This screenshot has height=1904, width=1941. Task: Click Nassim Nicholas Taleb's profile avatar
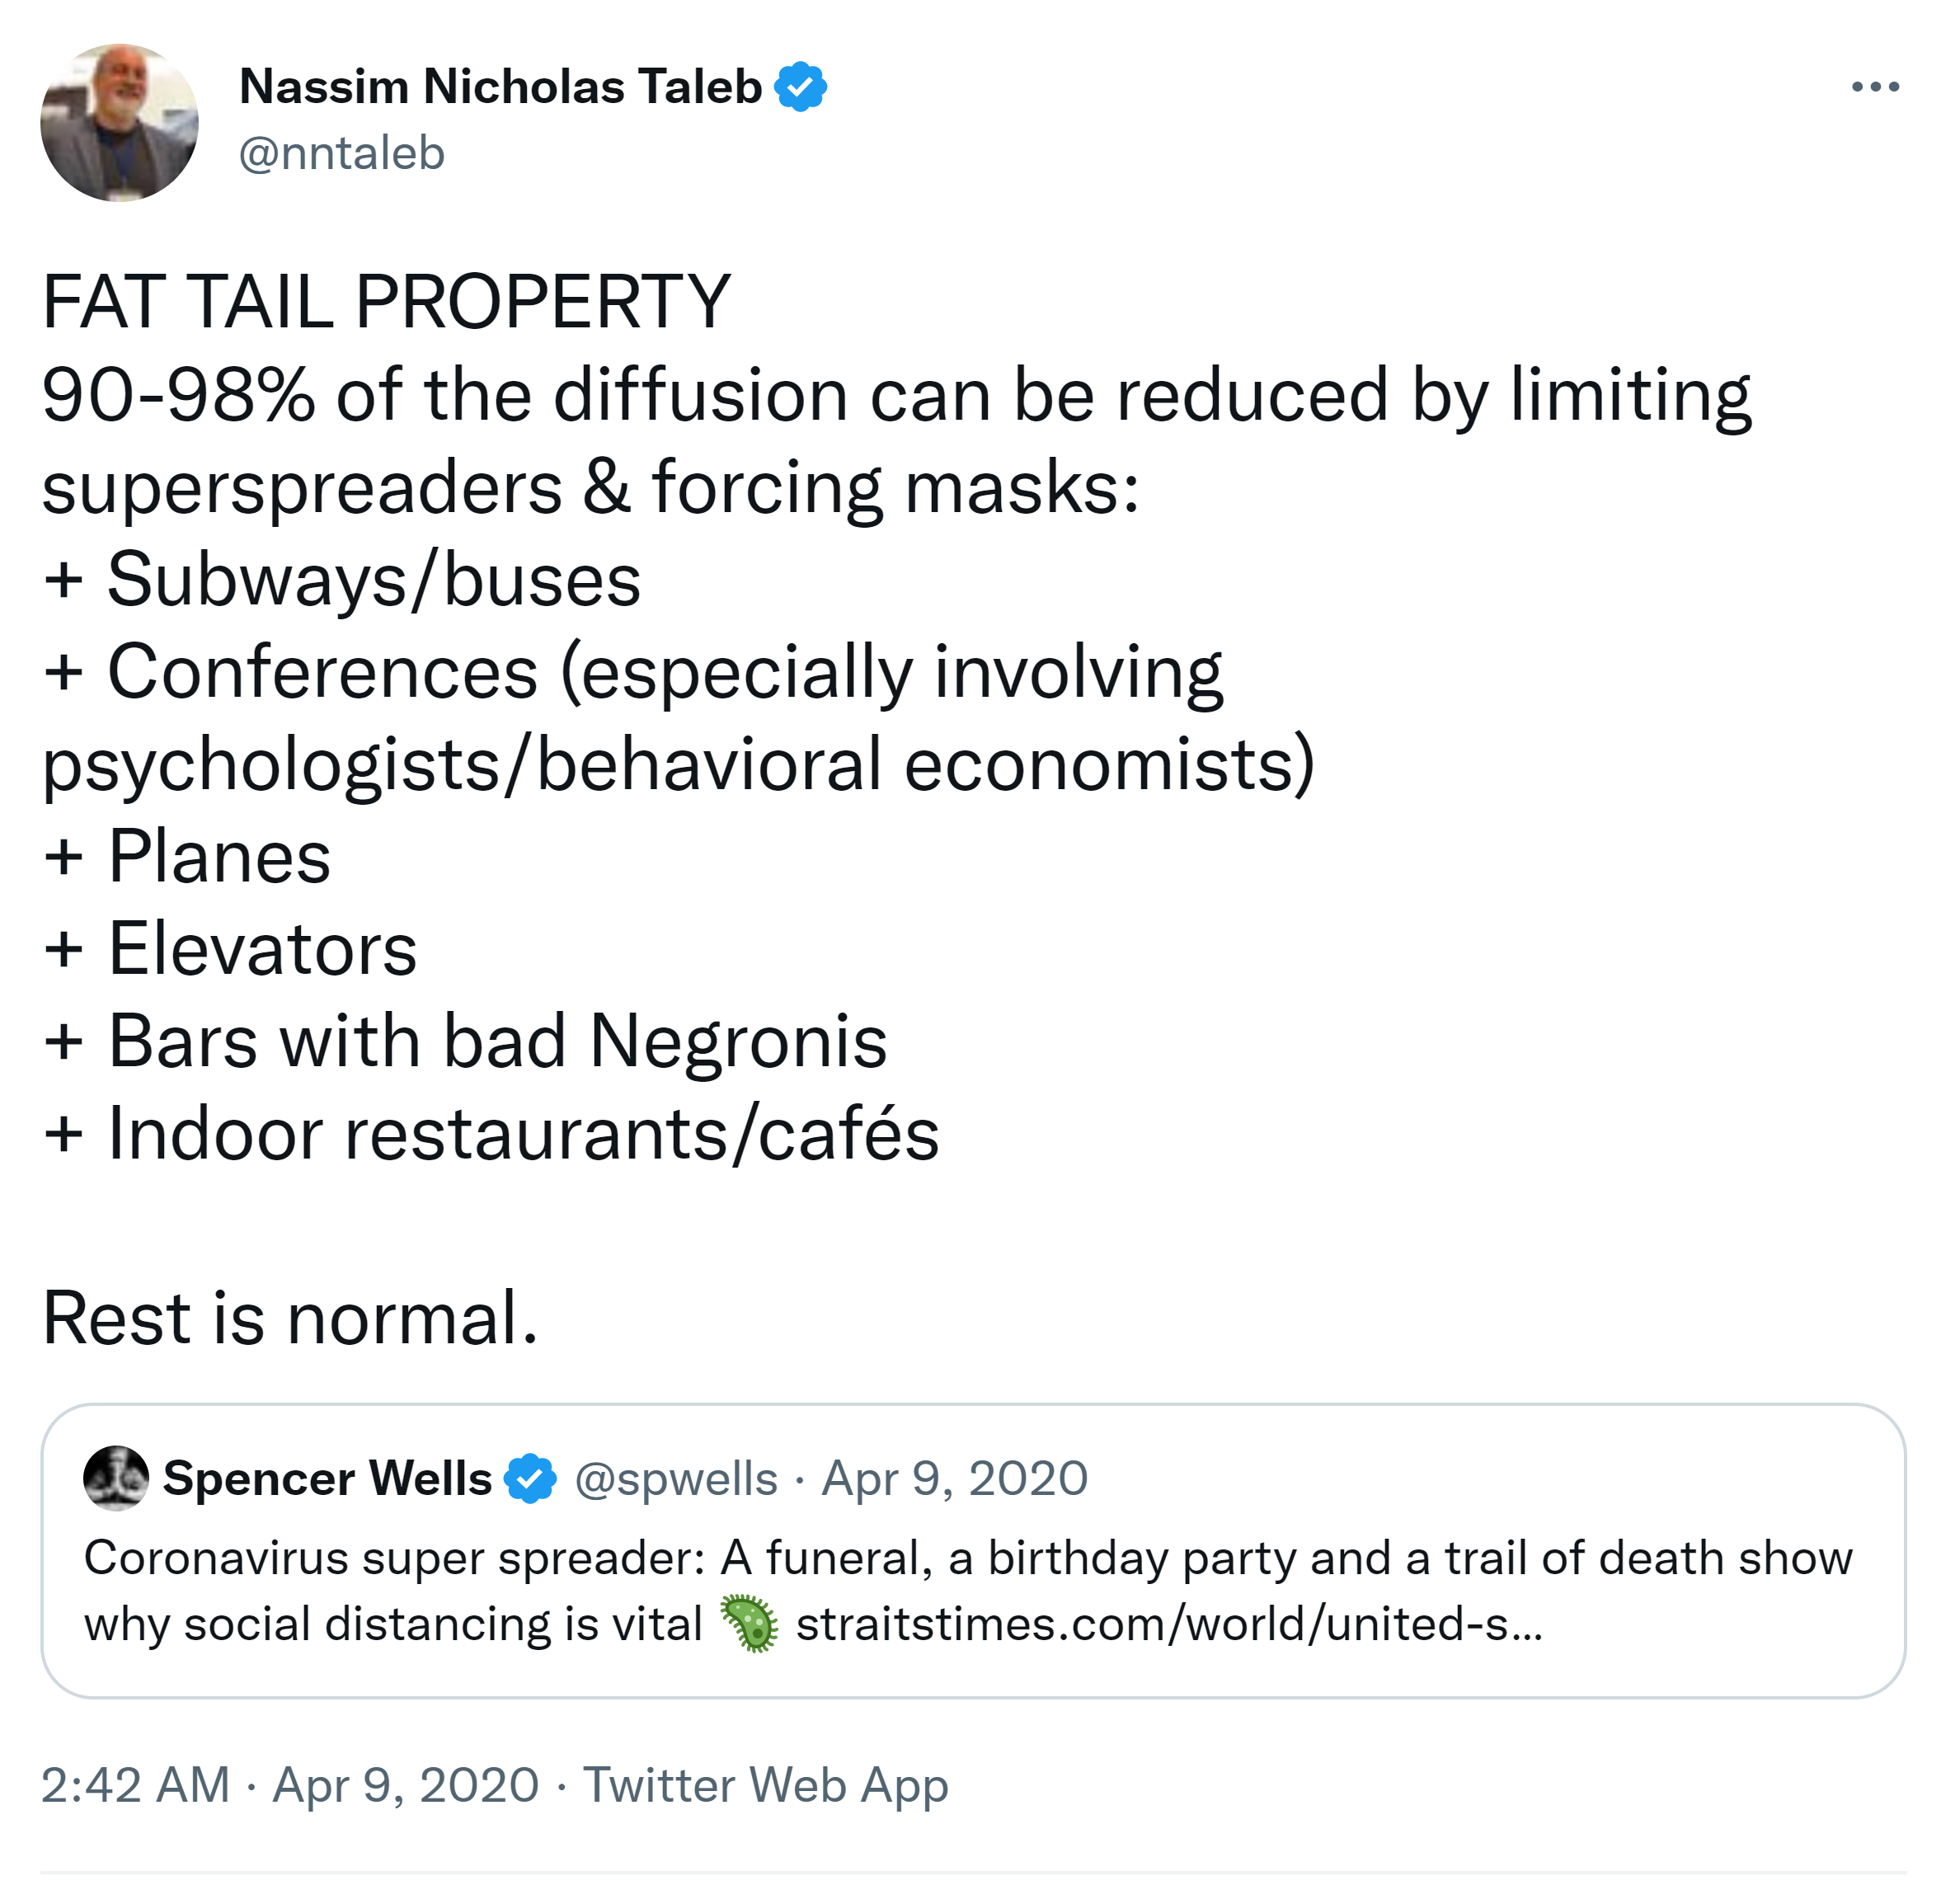point(119,122)
